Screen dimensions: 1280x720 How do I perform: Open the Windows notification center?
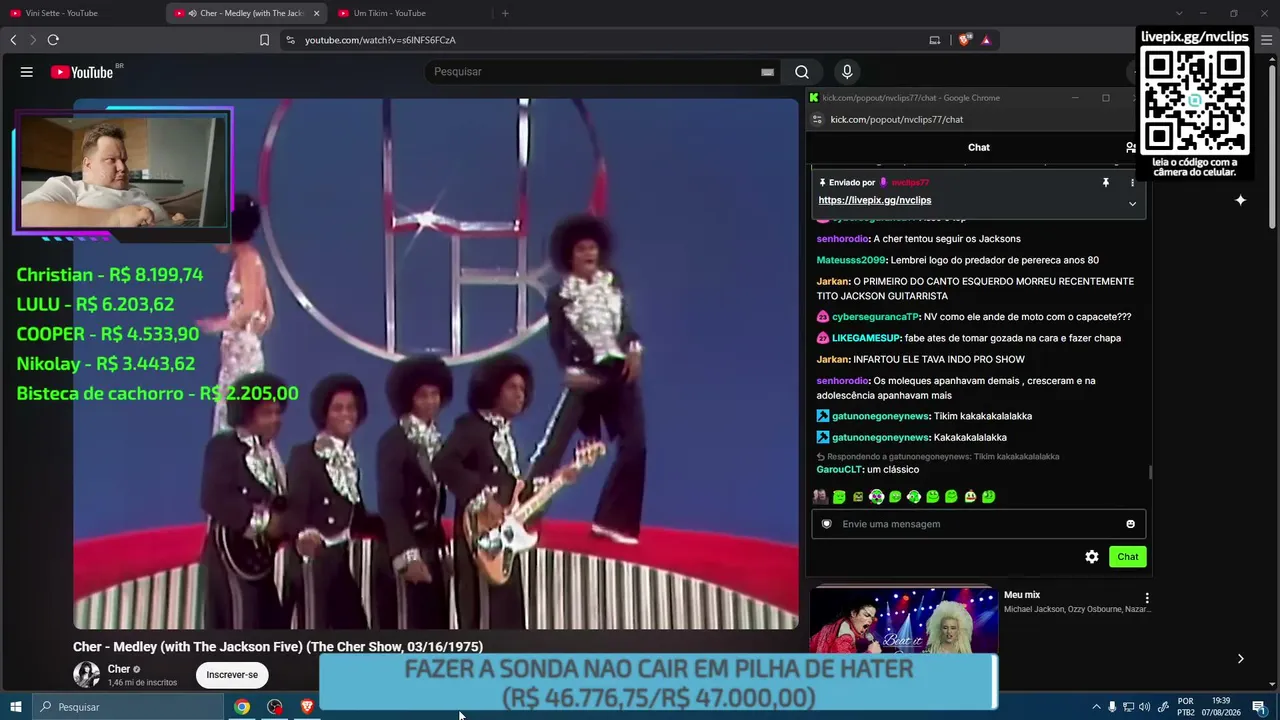1259,707
